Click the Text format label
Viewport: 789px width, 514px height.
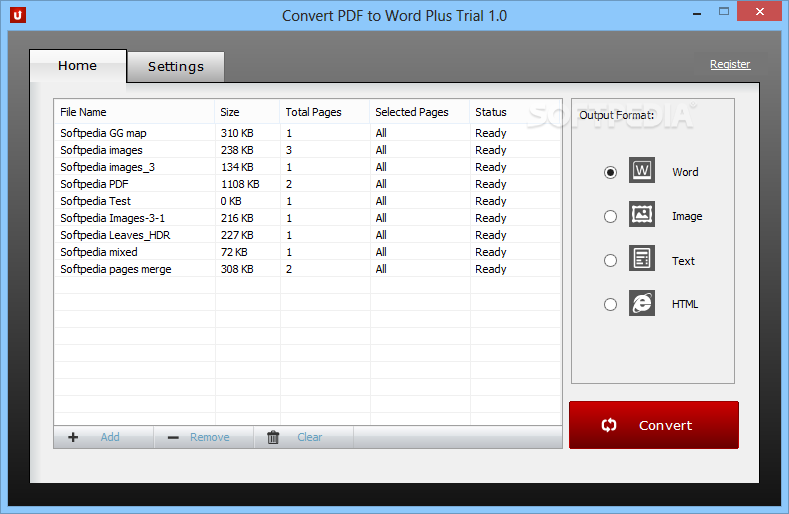coord(683,261)
